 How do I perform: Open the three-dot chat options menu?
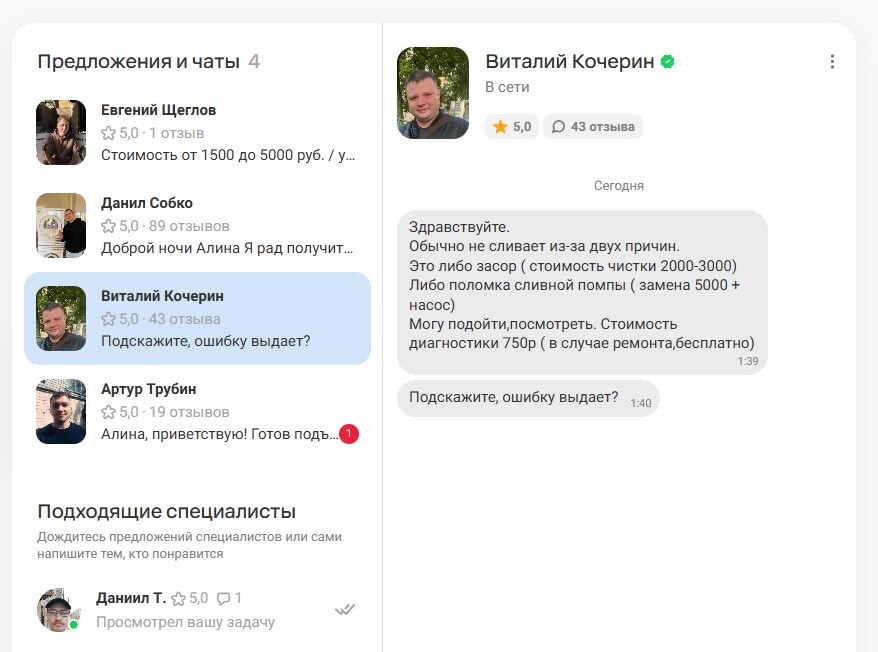(x=832, y=62)
